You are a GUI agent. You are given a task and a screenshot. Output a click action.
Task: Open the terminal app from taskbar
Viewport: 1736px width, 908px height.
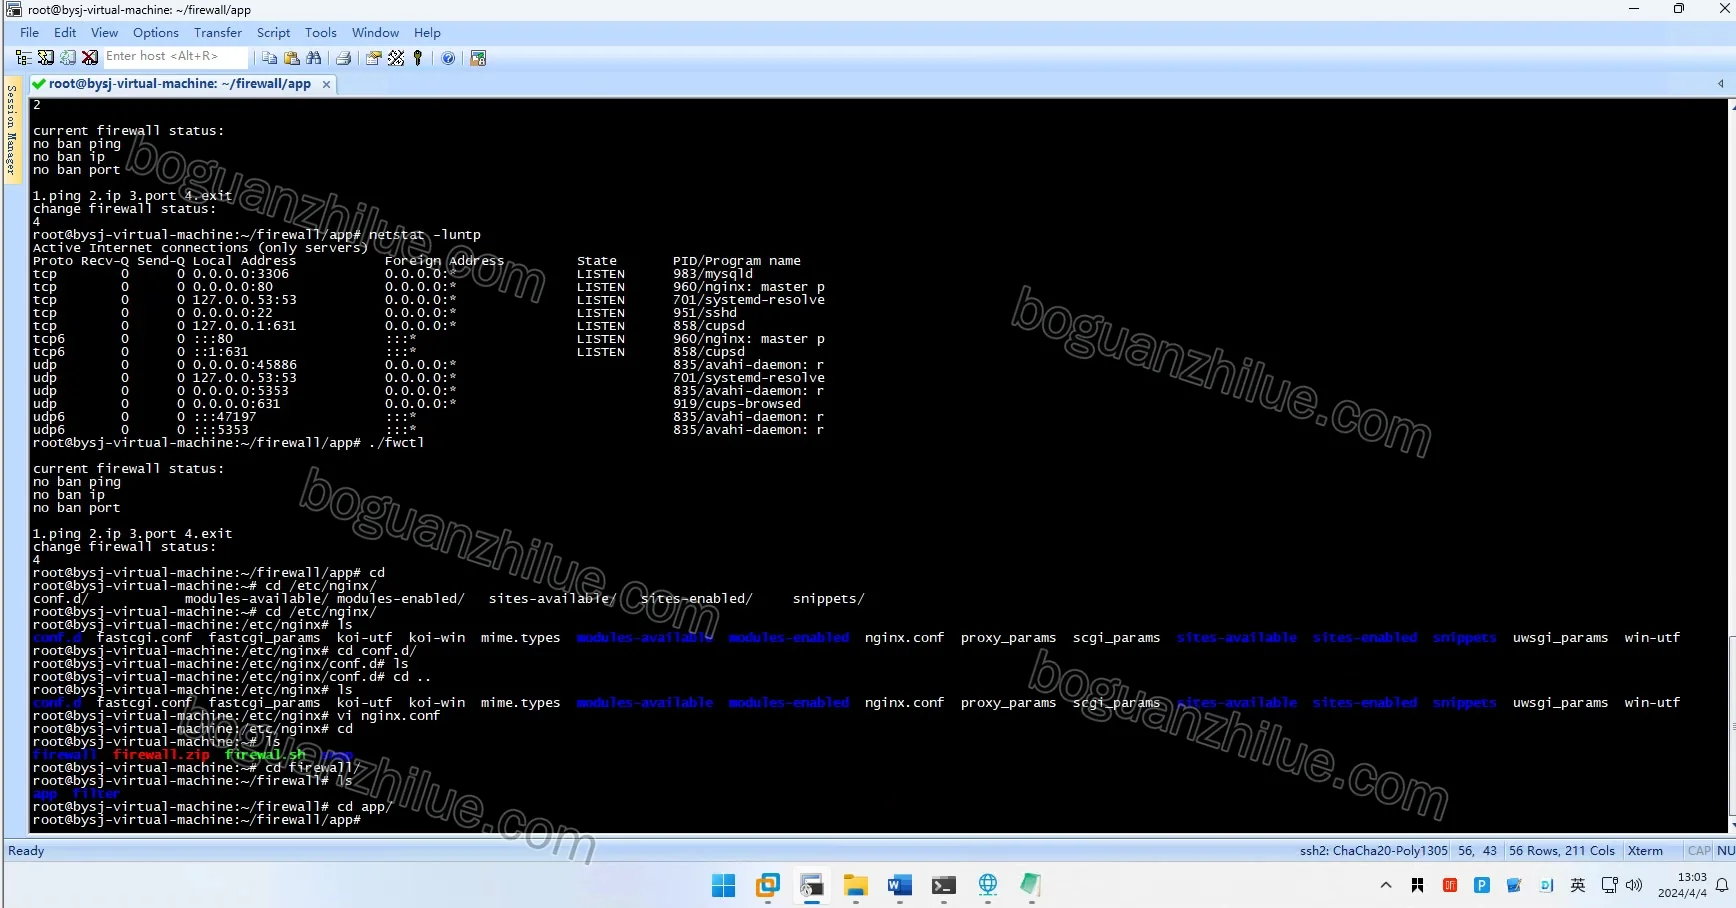coord(943,885)
